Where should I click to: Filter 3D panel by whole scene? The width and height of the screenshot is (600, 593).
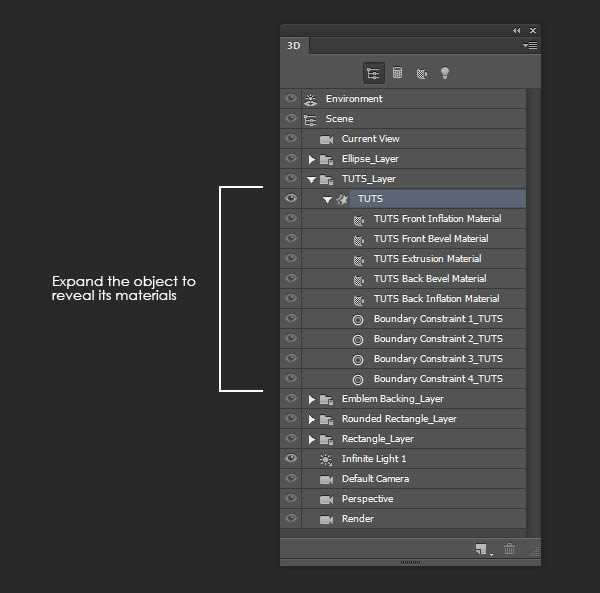(373, 73)
